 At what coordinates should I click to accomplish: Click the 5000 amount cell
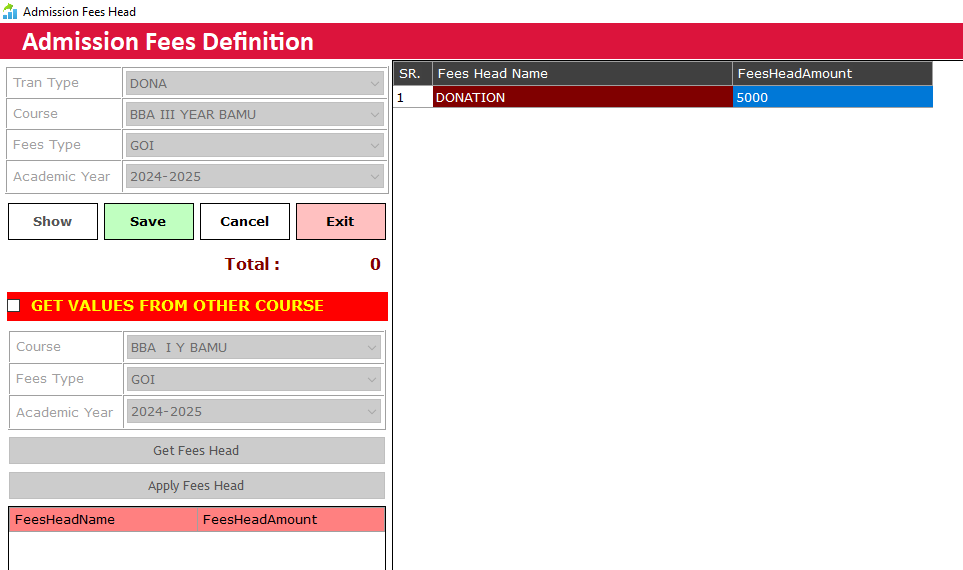832,97
